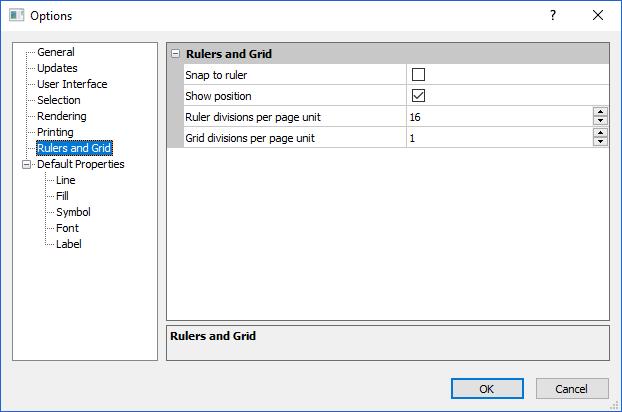Uncheck the Show position checkbox
The width and height of the screenshot is (622, 412).
[x=418, y=96]
